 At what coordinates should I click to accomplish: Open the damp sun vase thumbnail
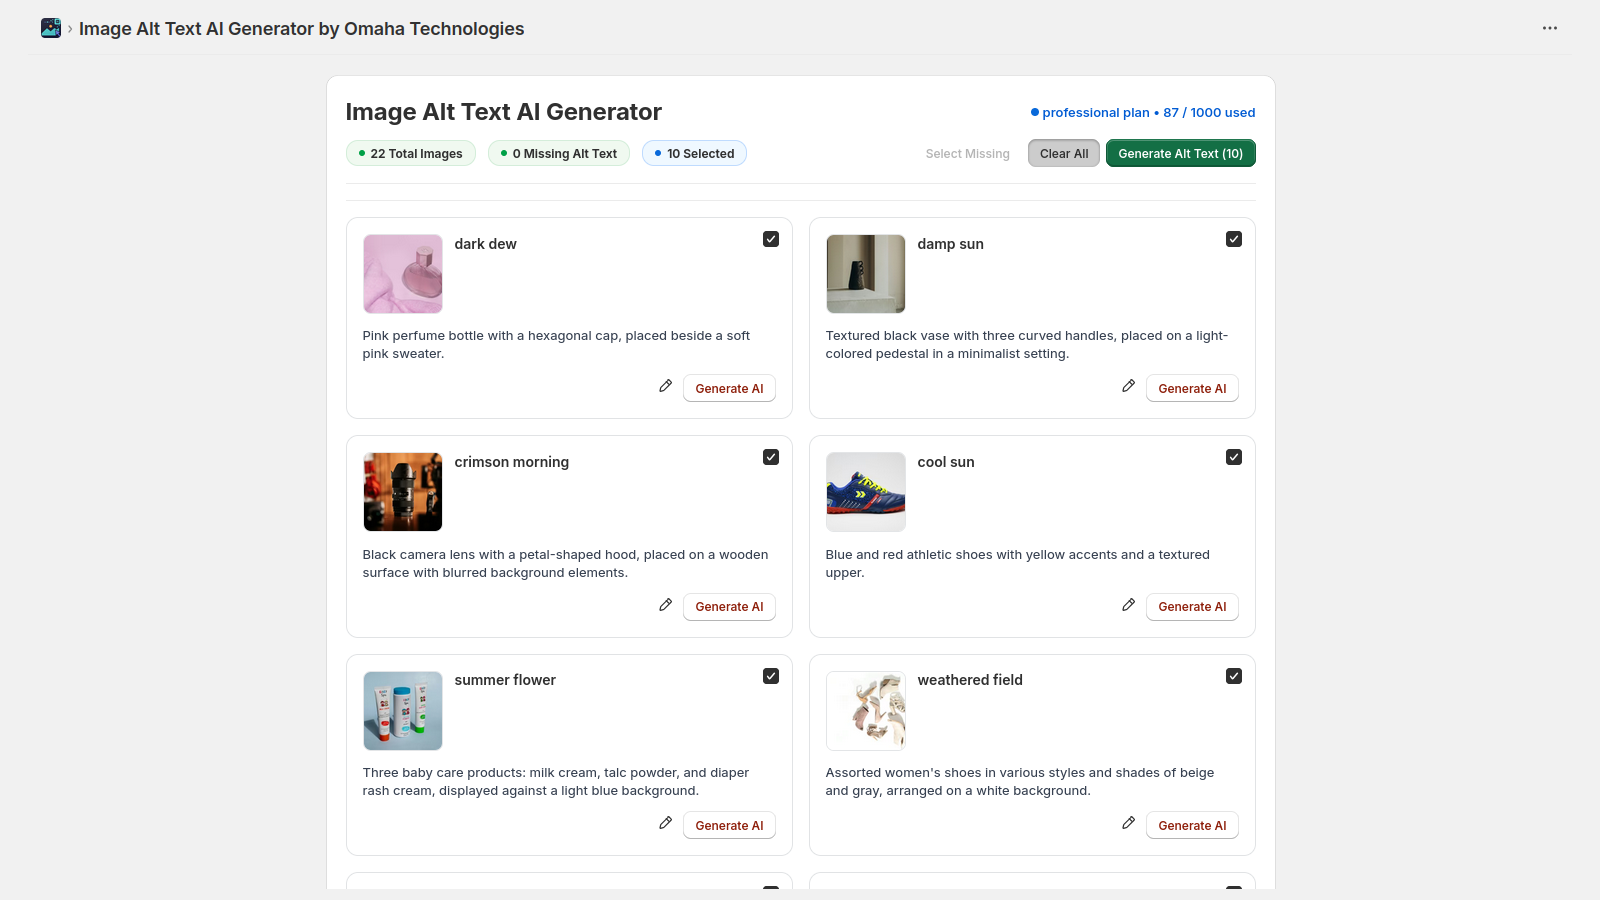click(866, 274)
